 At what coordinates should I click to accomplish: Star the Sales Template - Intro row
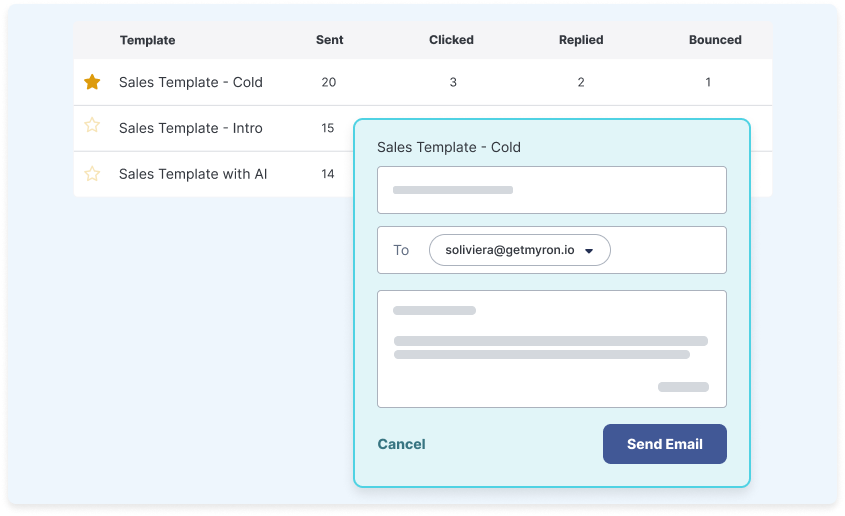pos(92,126)
